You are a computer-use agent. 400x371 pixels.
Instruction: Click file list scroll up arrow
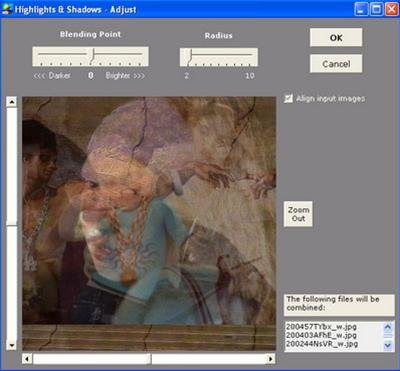(x=388, y=327)
